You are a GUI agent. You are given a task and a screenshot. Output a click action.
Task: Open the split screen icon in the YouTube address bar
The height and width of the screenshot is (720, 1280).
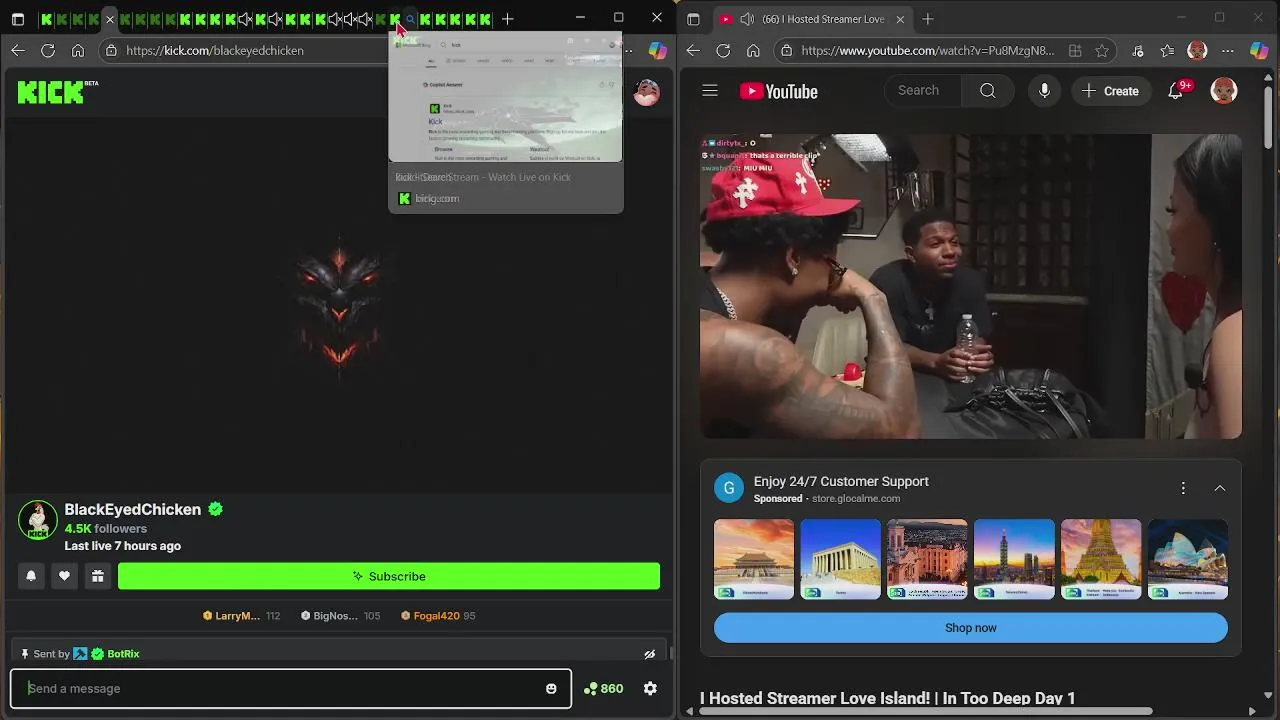[x=1075, y=50]
